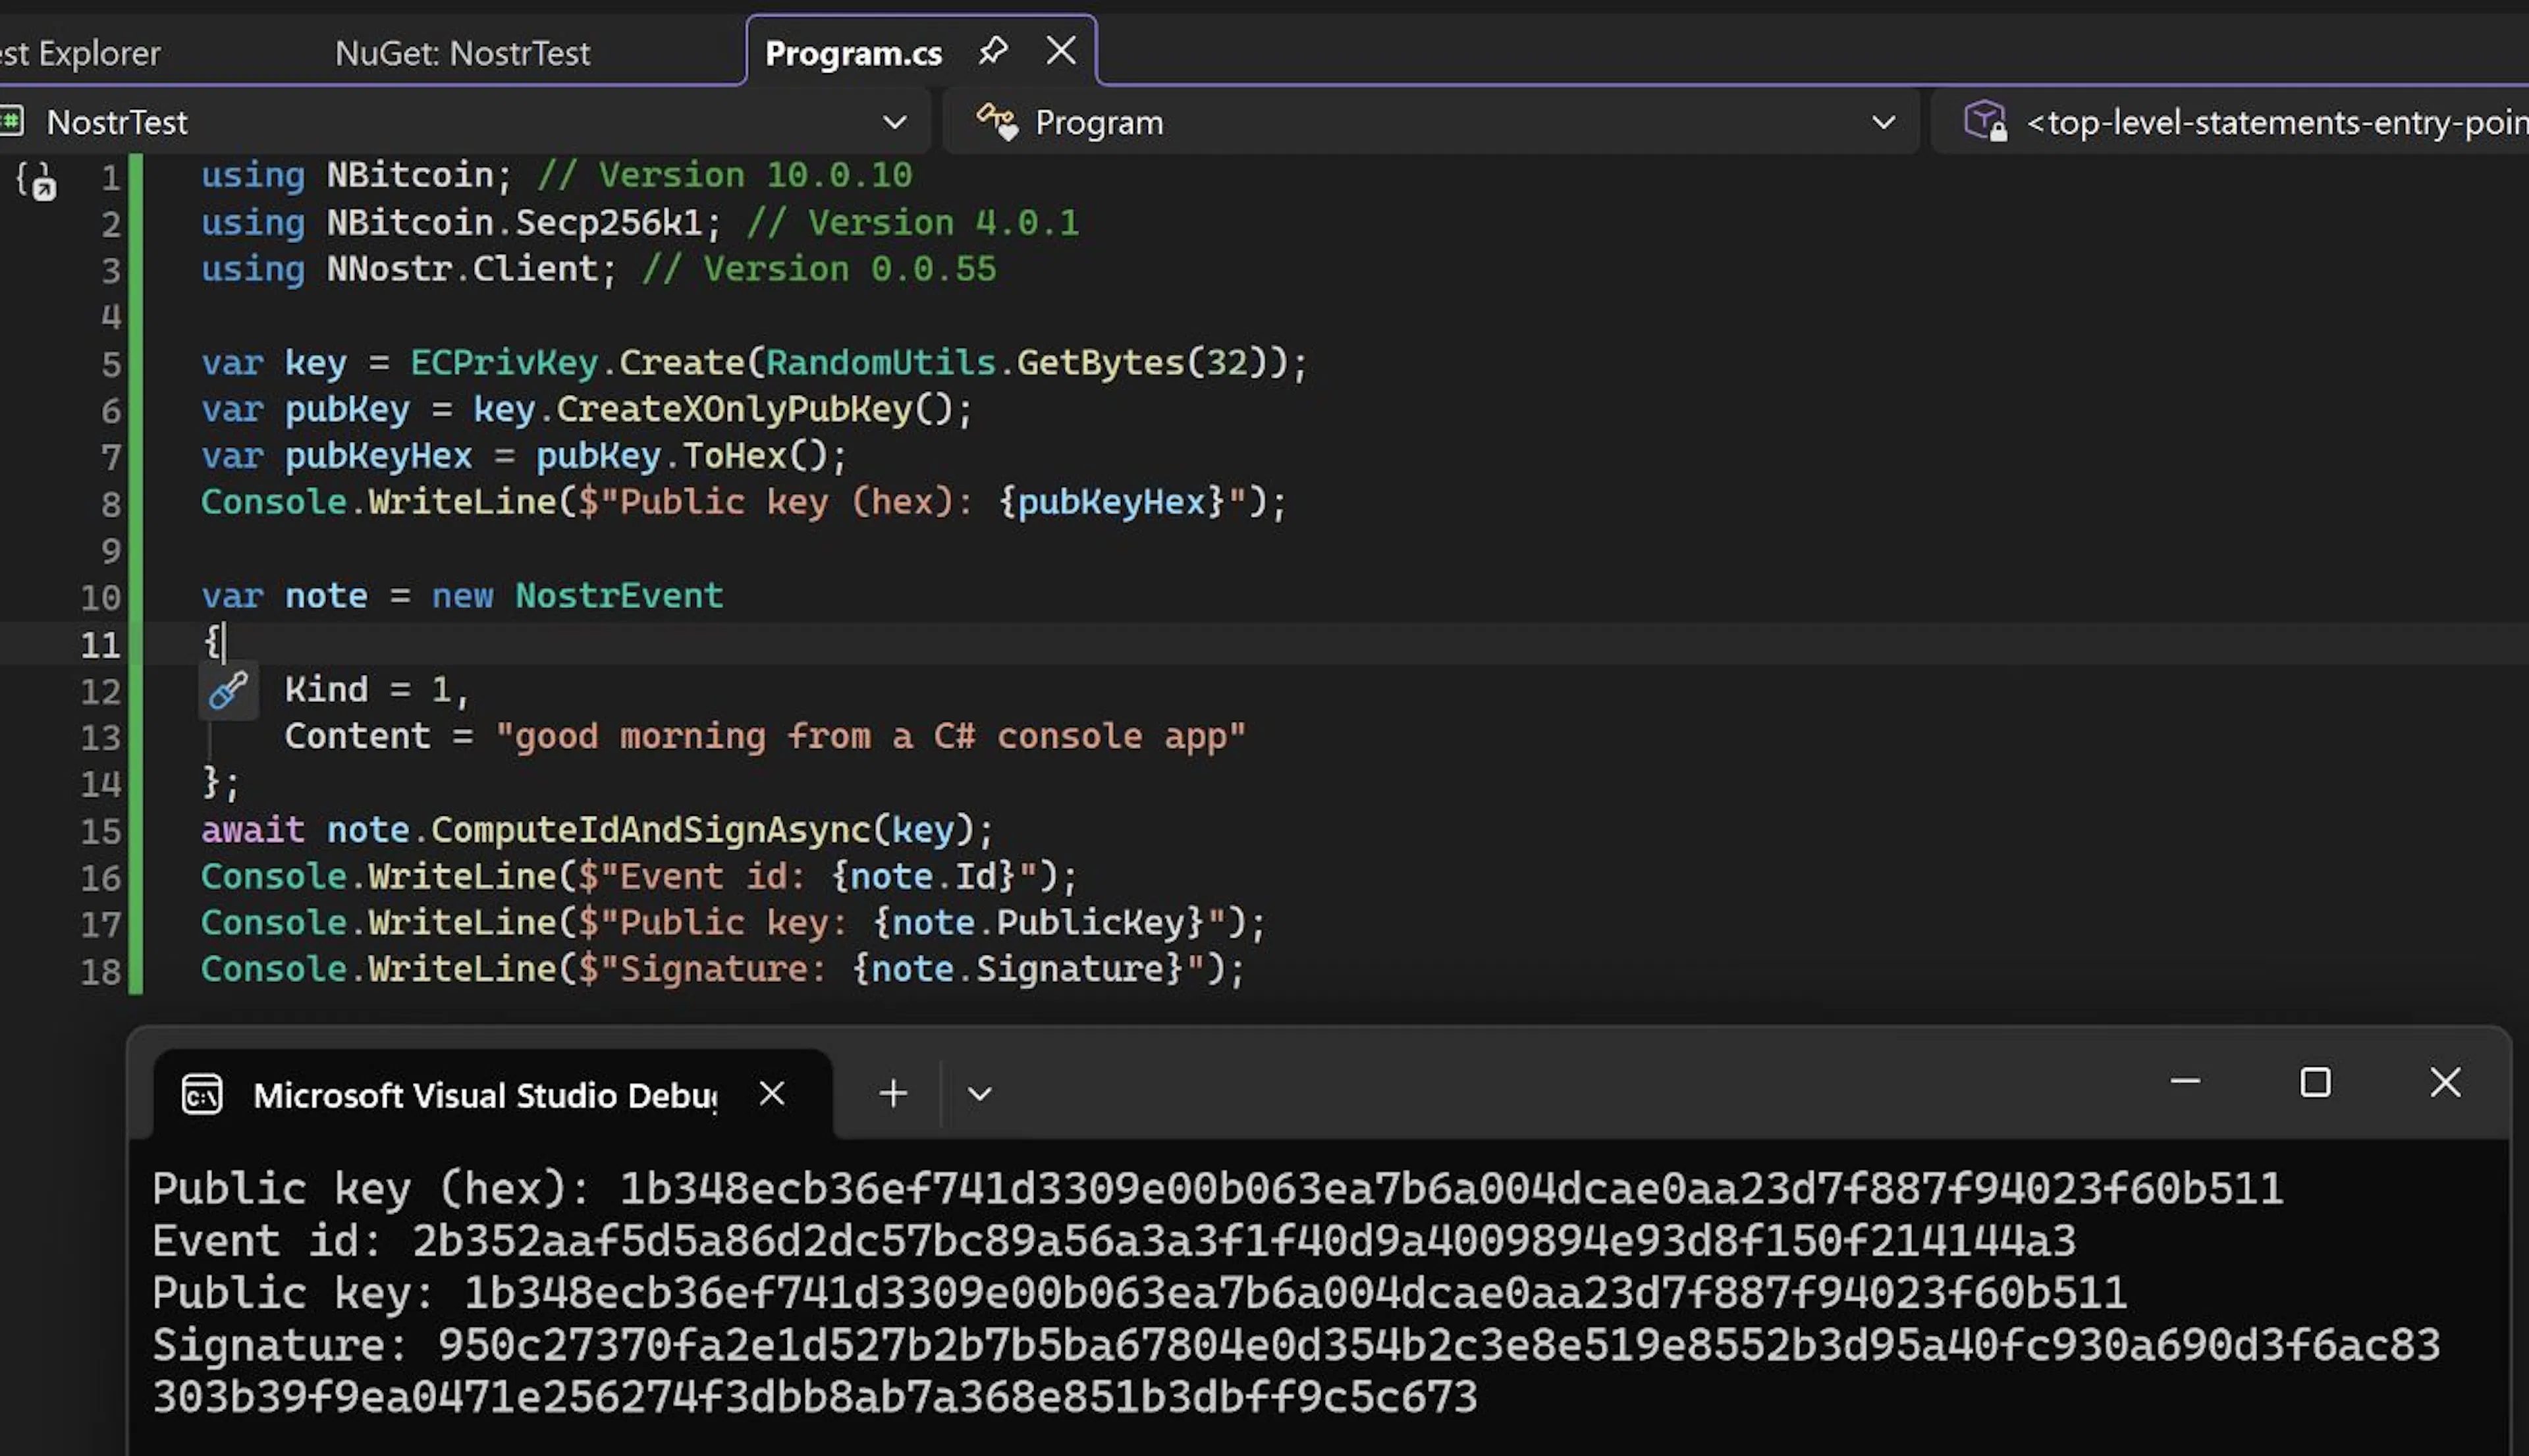Viewport: 2529px width, 1456px height.
Task: Click the Program class icon in navigation bar
Action: tap(997, 122)
